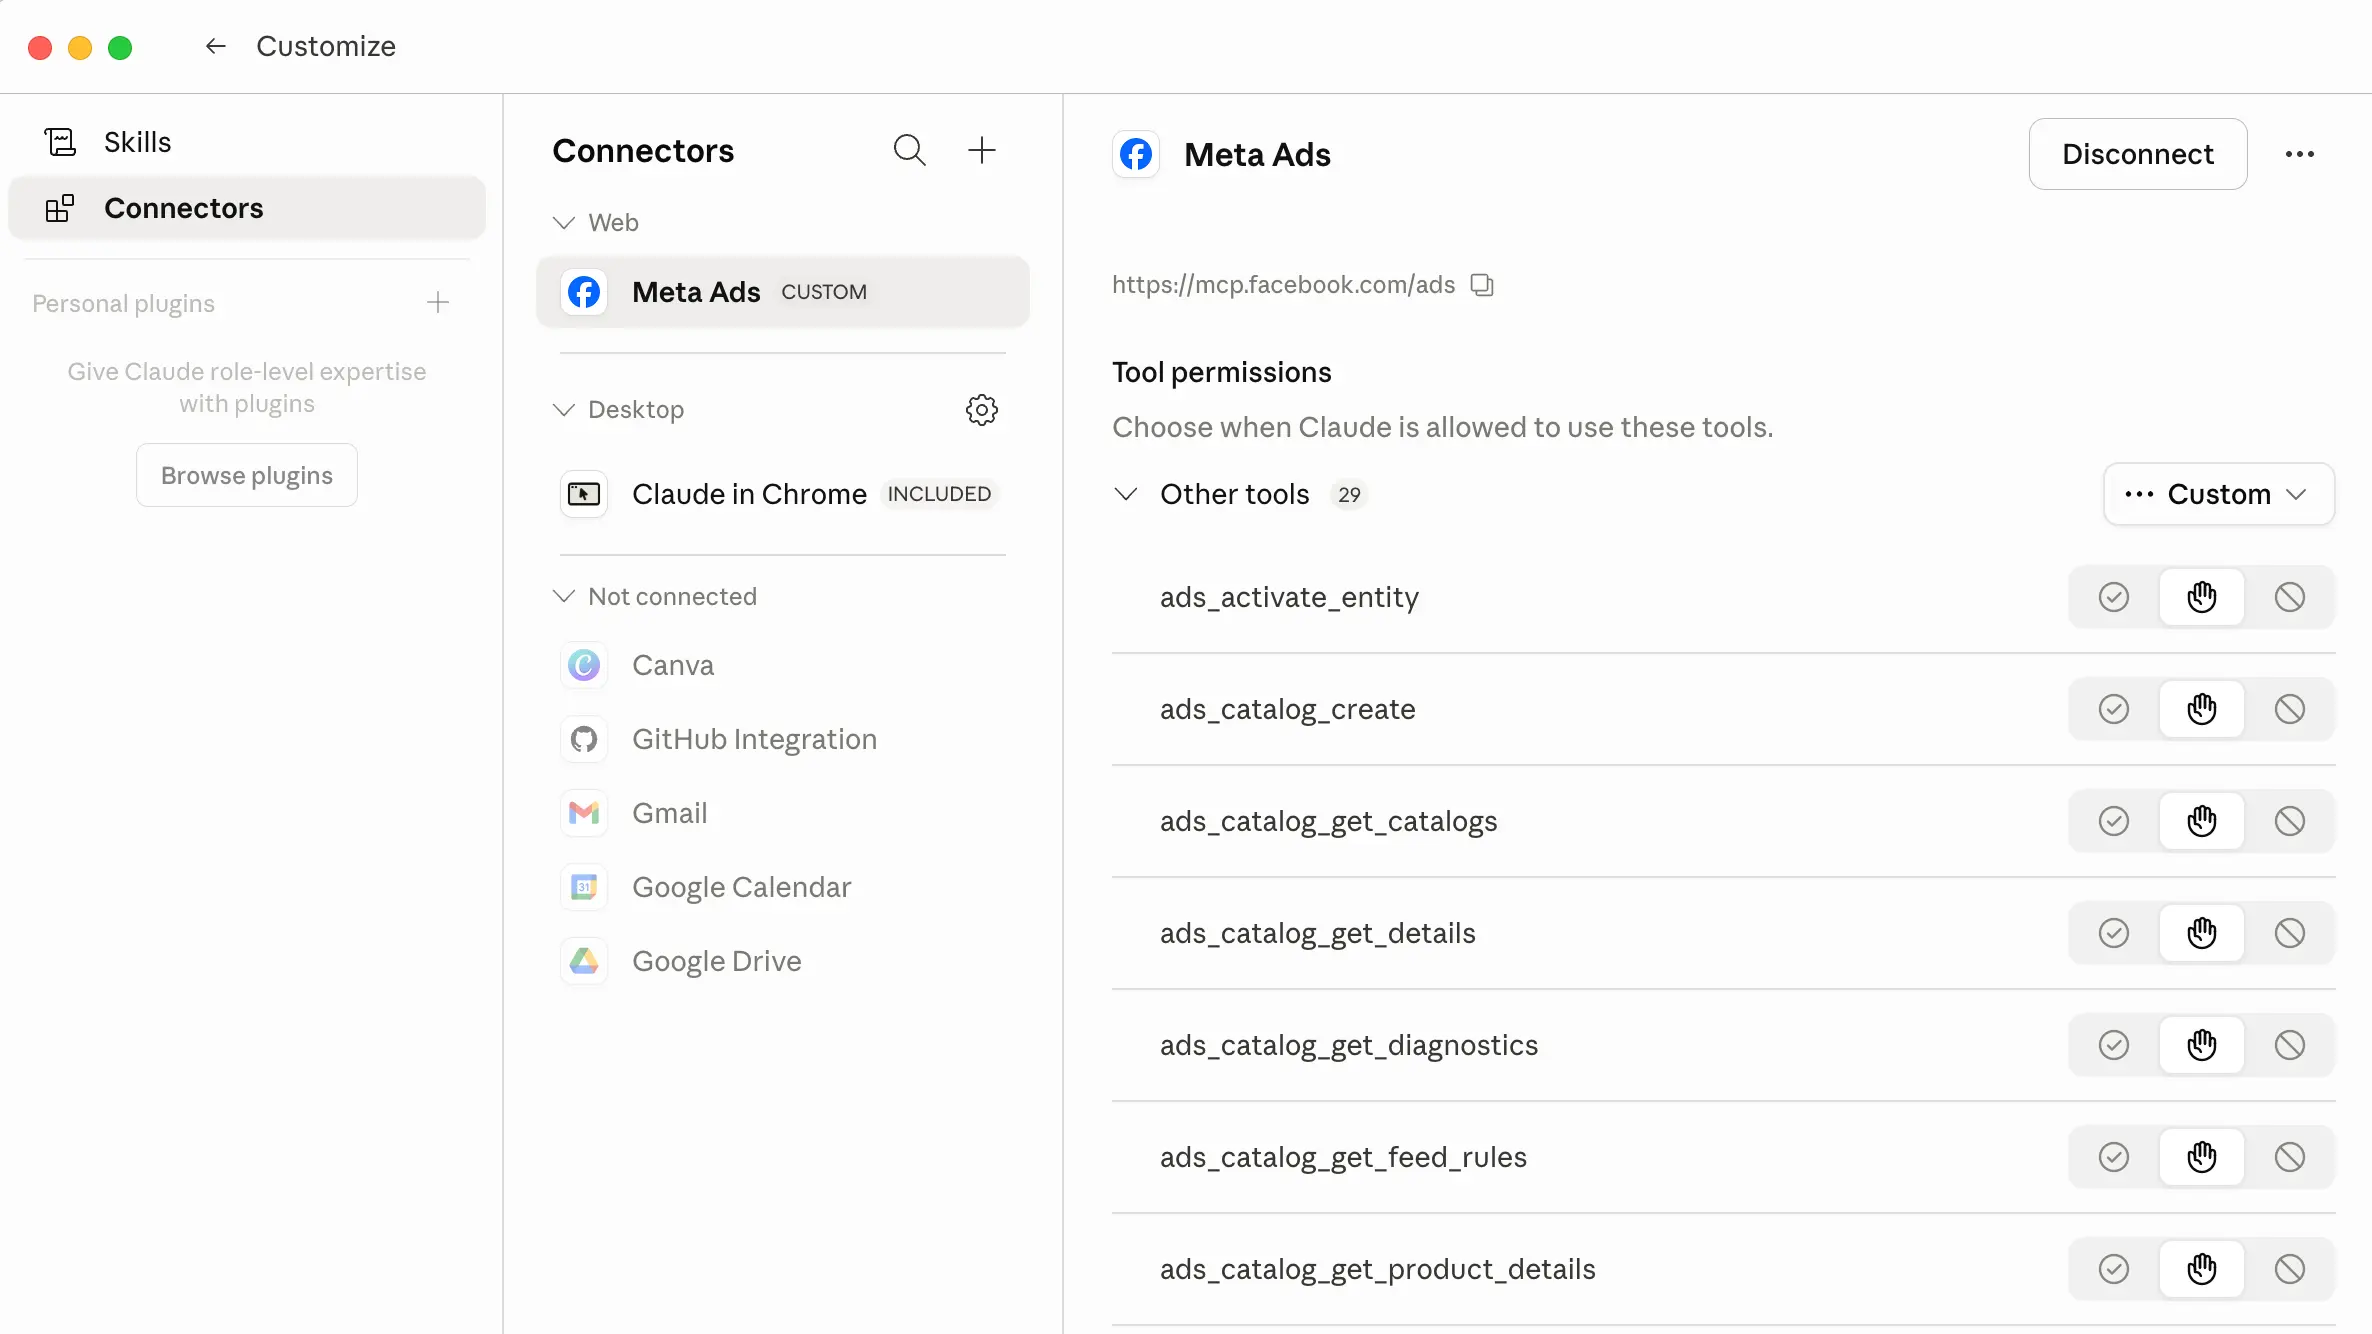Set ads_catalog_create to needs approval
Viewport: 2372px width, 1334px height.
click(2202, 709)
